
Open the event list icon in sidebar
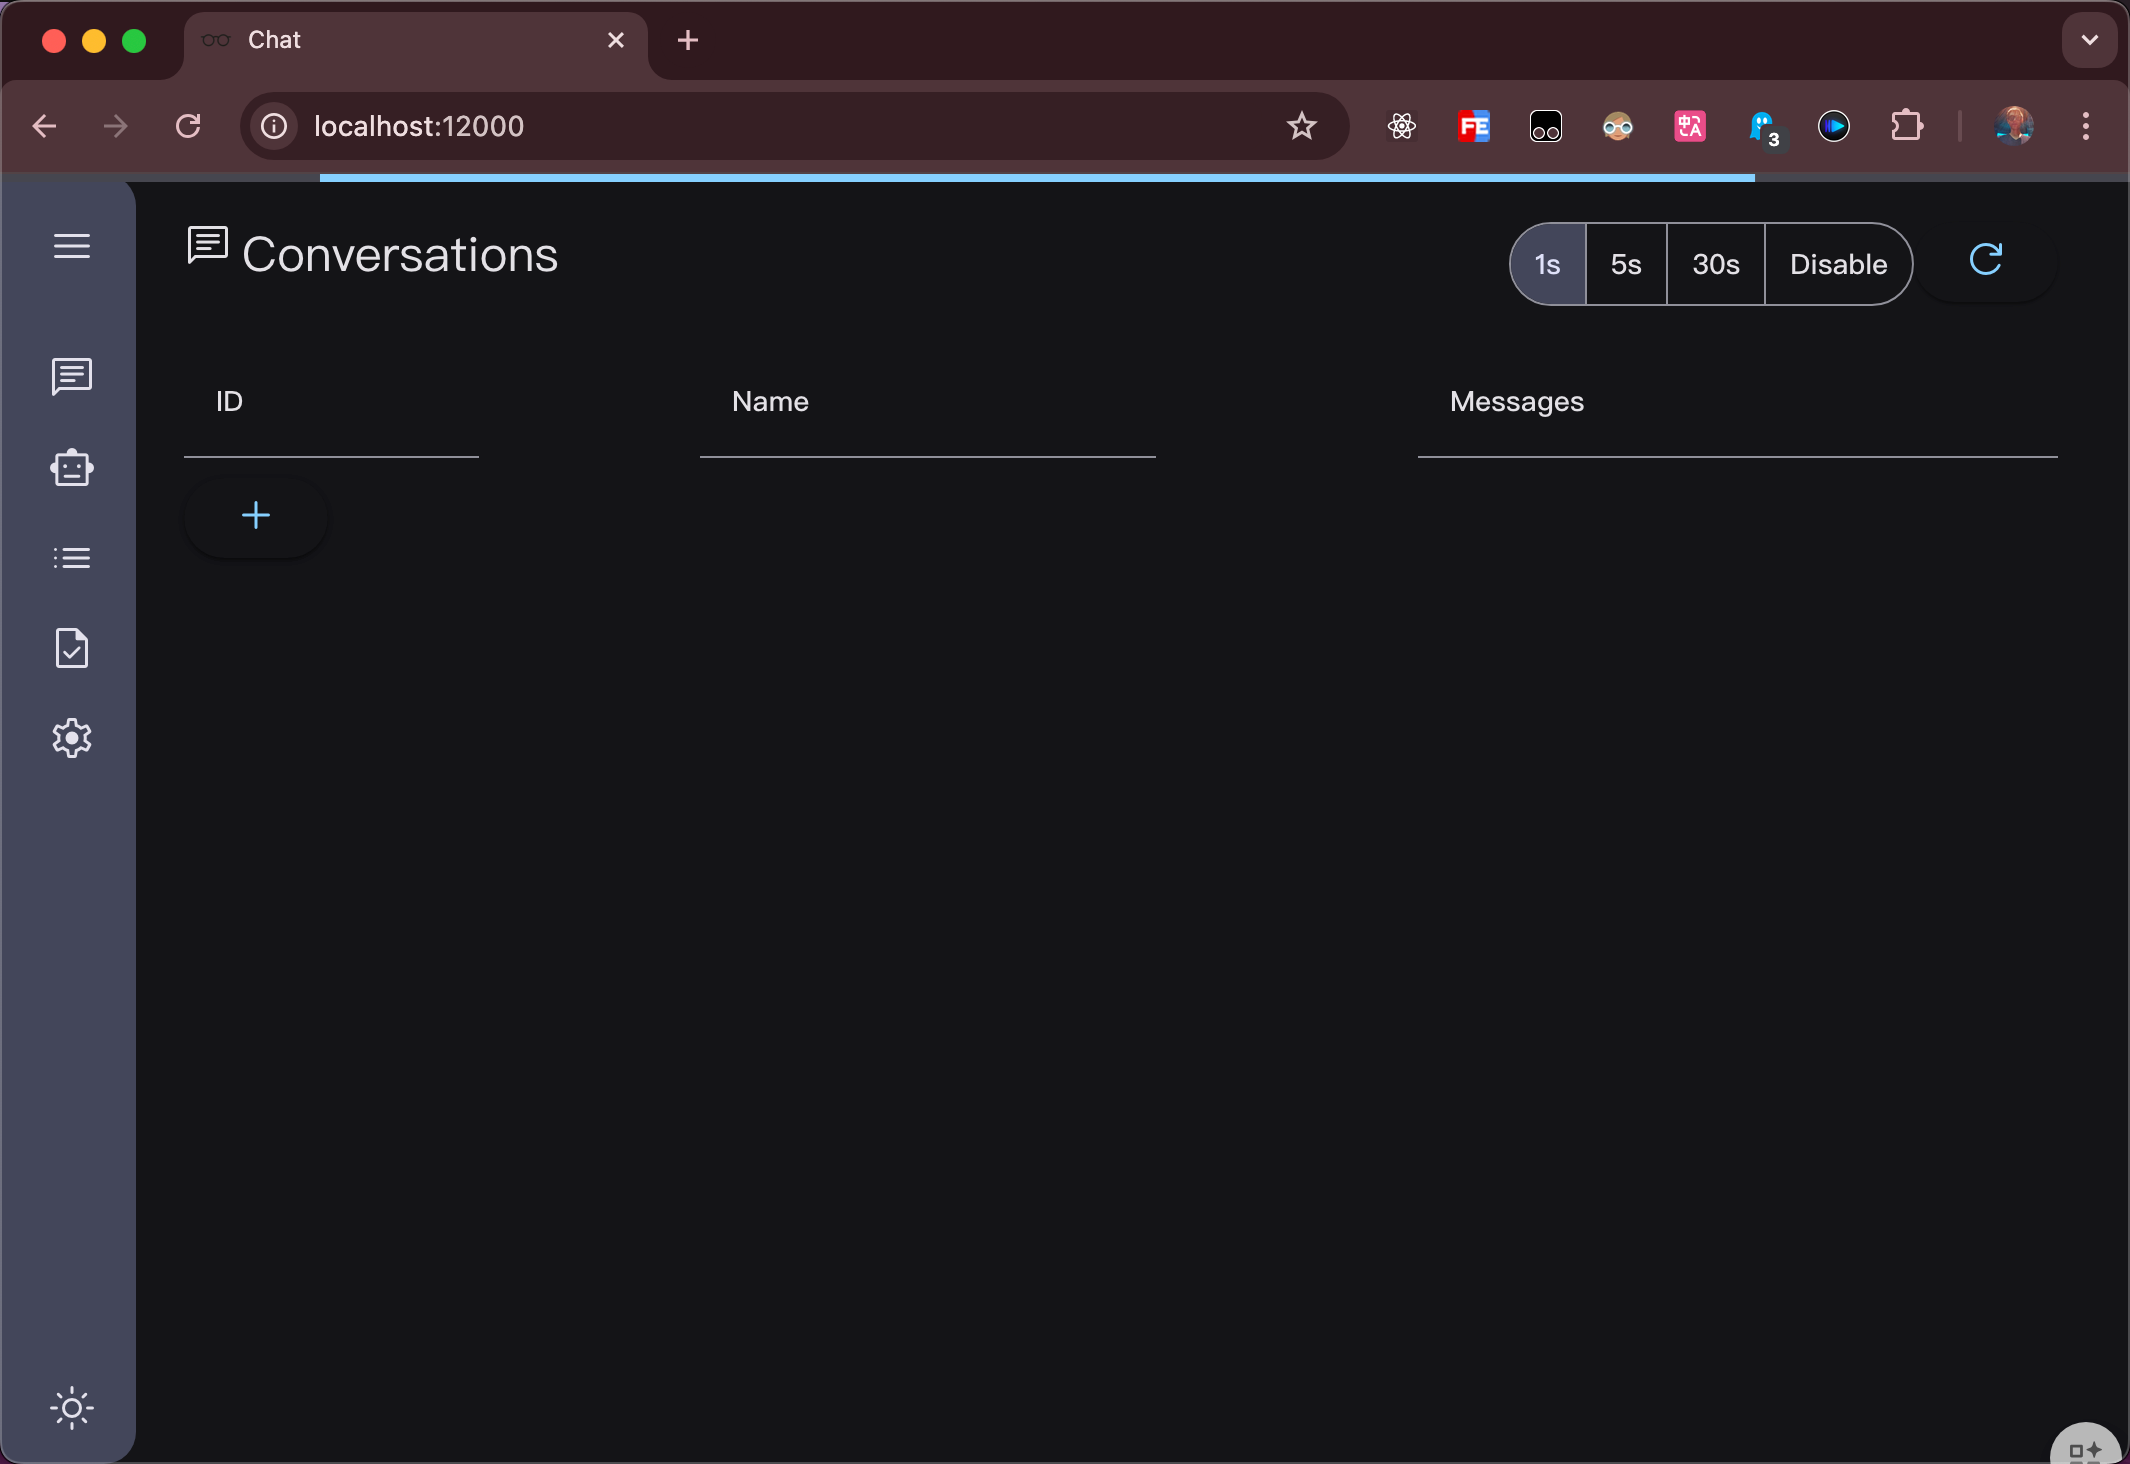pos(72,558)
